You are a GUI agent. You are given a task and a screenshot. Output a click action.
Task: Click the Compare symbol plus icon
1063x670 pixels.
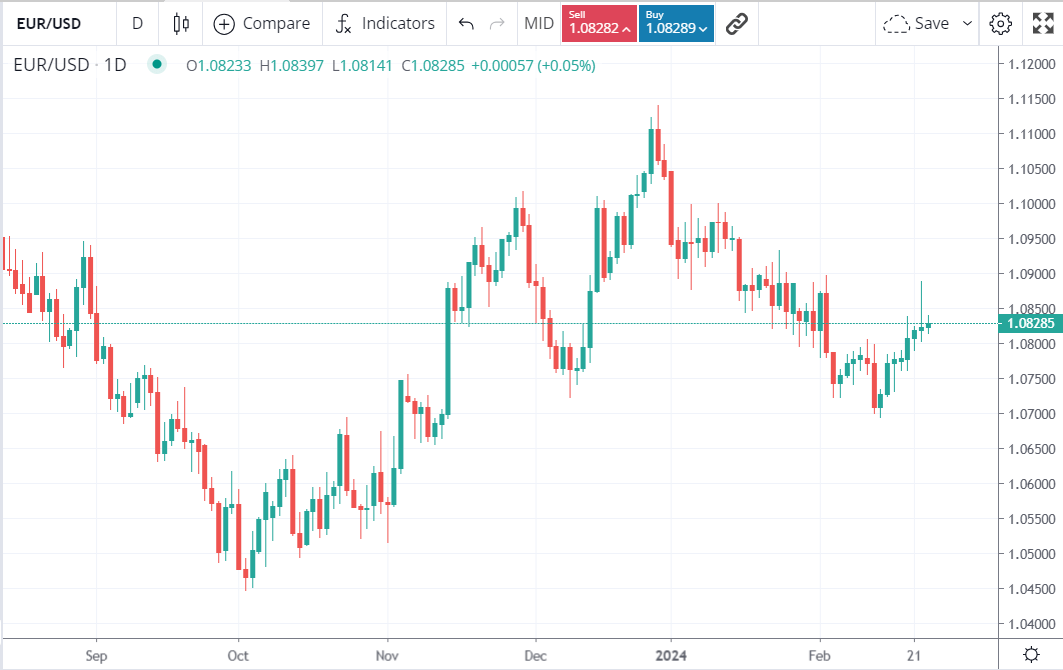pos(224,23)
